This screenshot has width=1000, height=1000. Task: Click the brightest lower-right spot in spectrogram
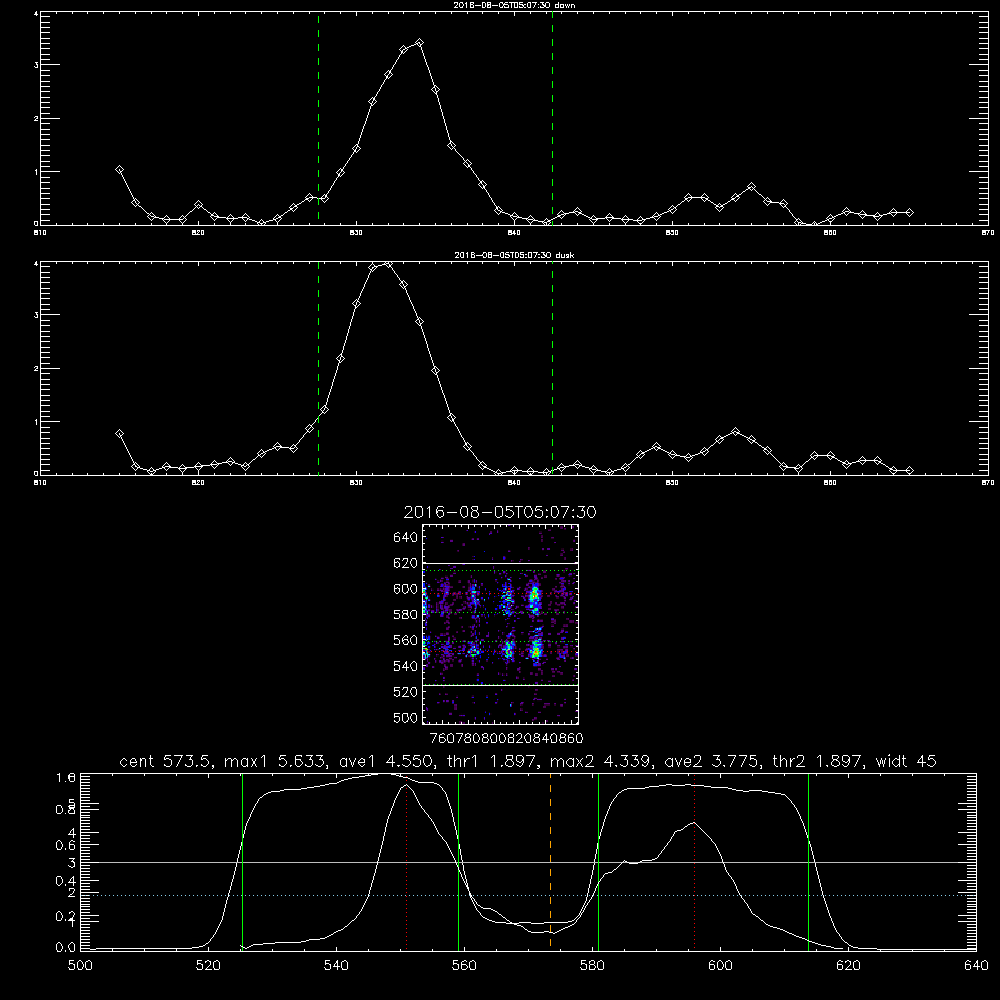[536, 651]
